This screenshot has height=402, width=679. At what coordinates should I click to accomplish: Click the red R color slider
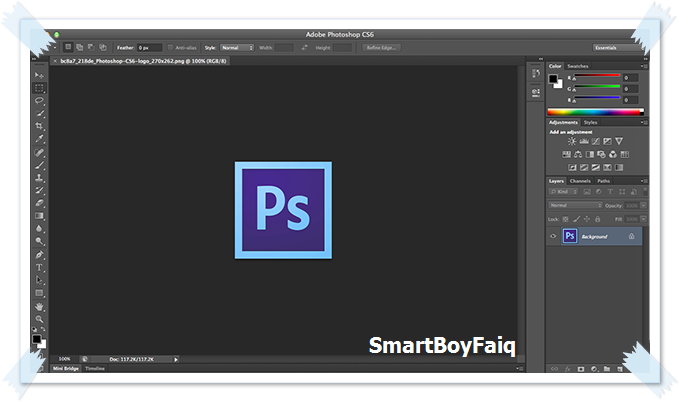point(597,76)
